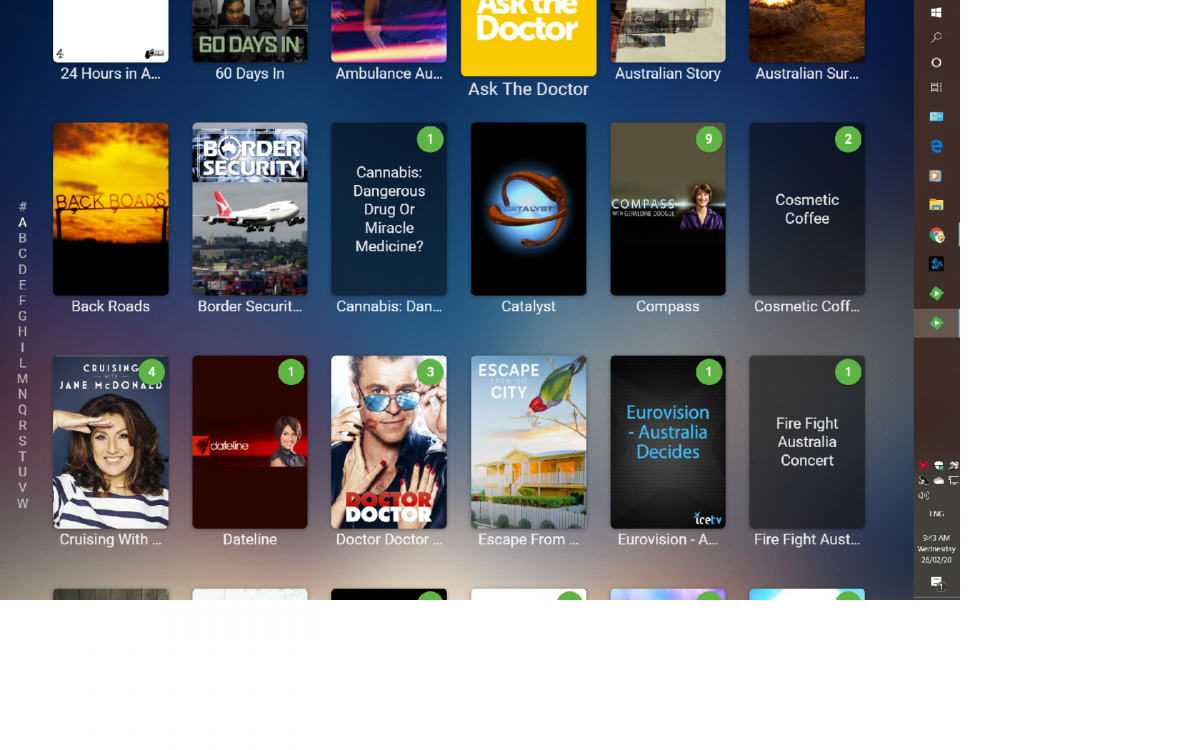Open the Cruising With Jane McDonald poster
The height and width of the screenshot is (750, 1200).
110,442
